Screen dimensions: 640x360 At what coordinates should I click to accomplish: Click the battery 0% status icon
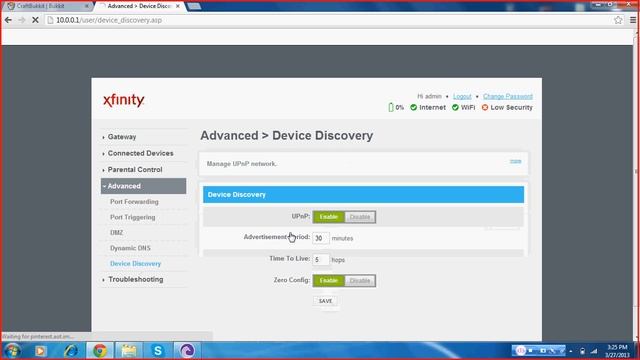coord(391,107)
